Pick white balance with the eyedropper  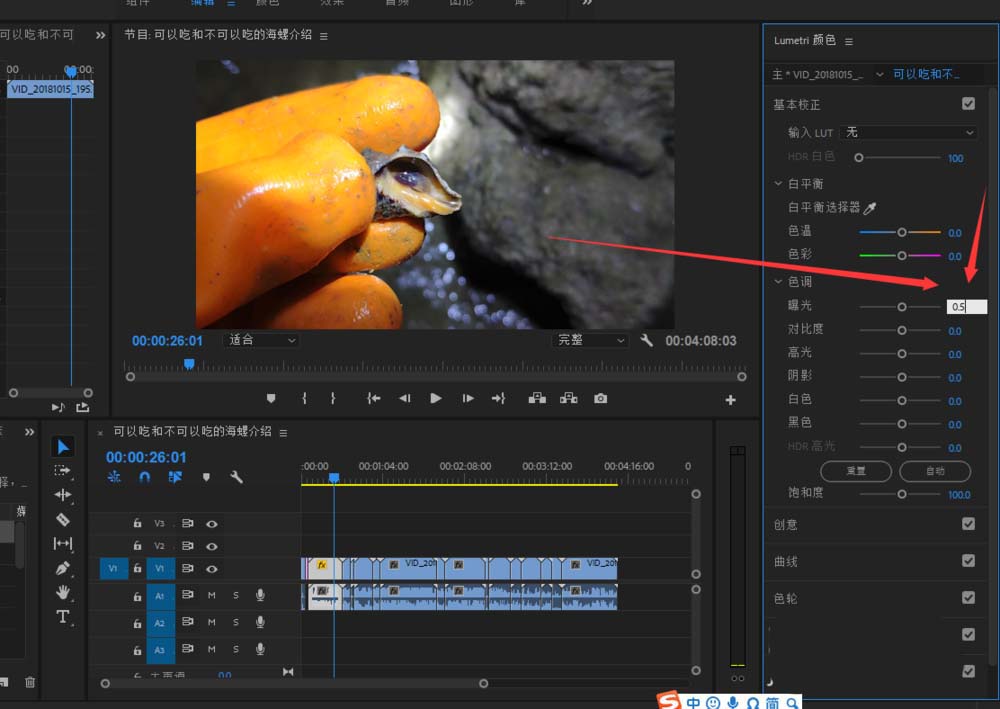click(x=870, y=208)
